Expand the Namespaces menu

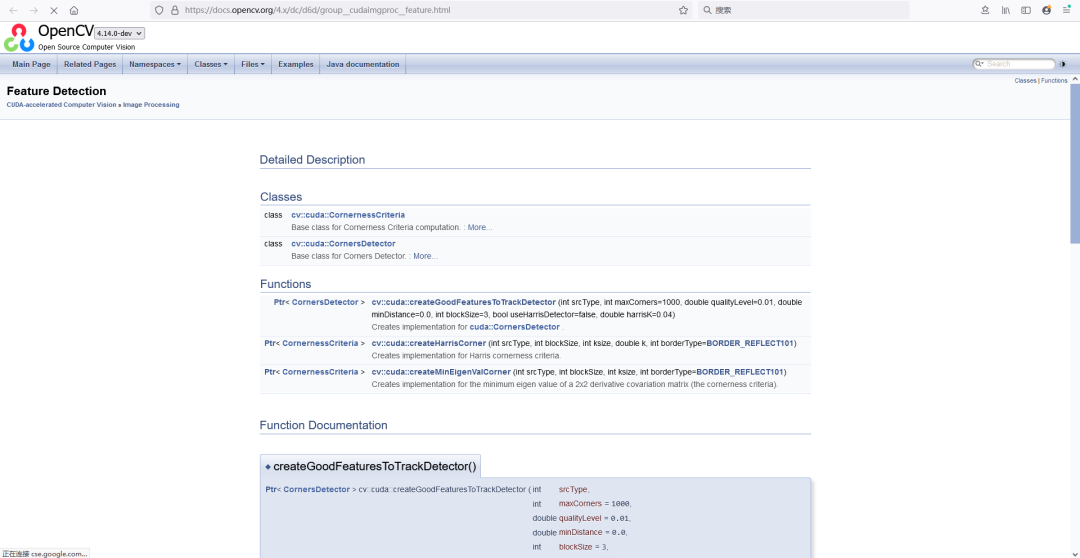(x=155, y=64)
